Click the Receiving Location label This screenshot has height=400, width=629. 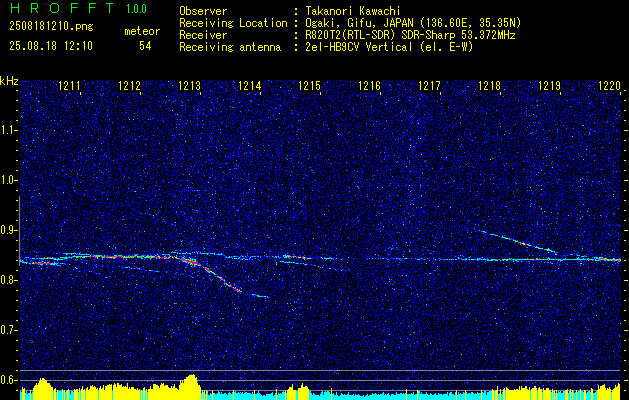233,23
